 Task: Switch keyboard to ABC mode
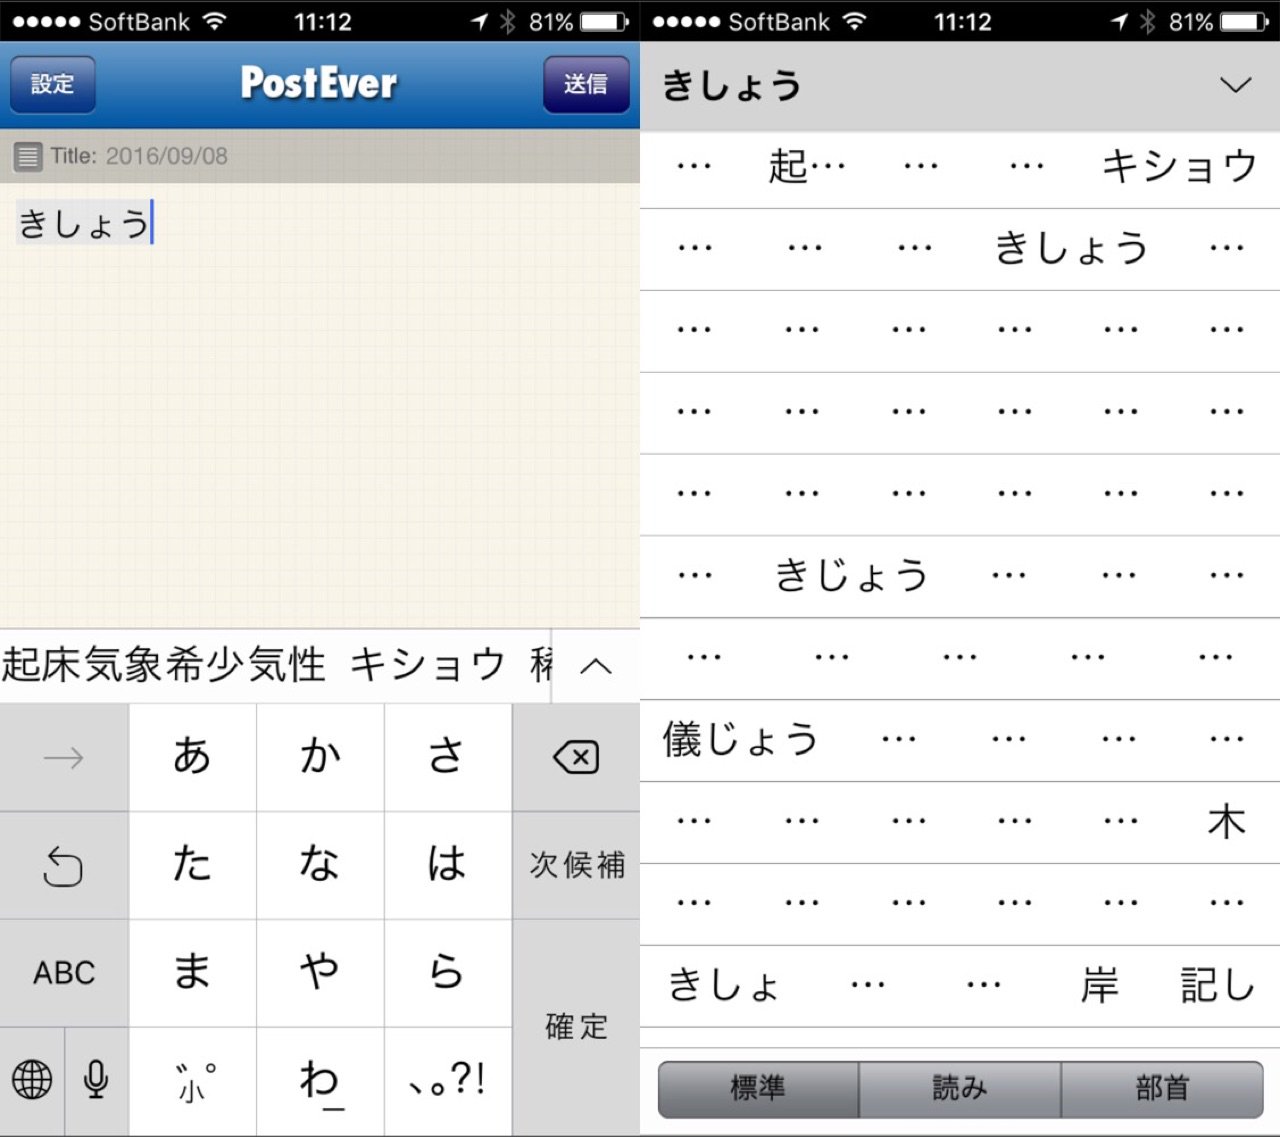[64, 973]
